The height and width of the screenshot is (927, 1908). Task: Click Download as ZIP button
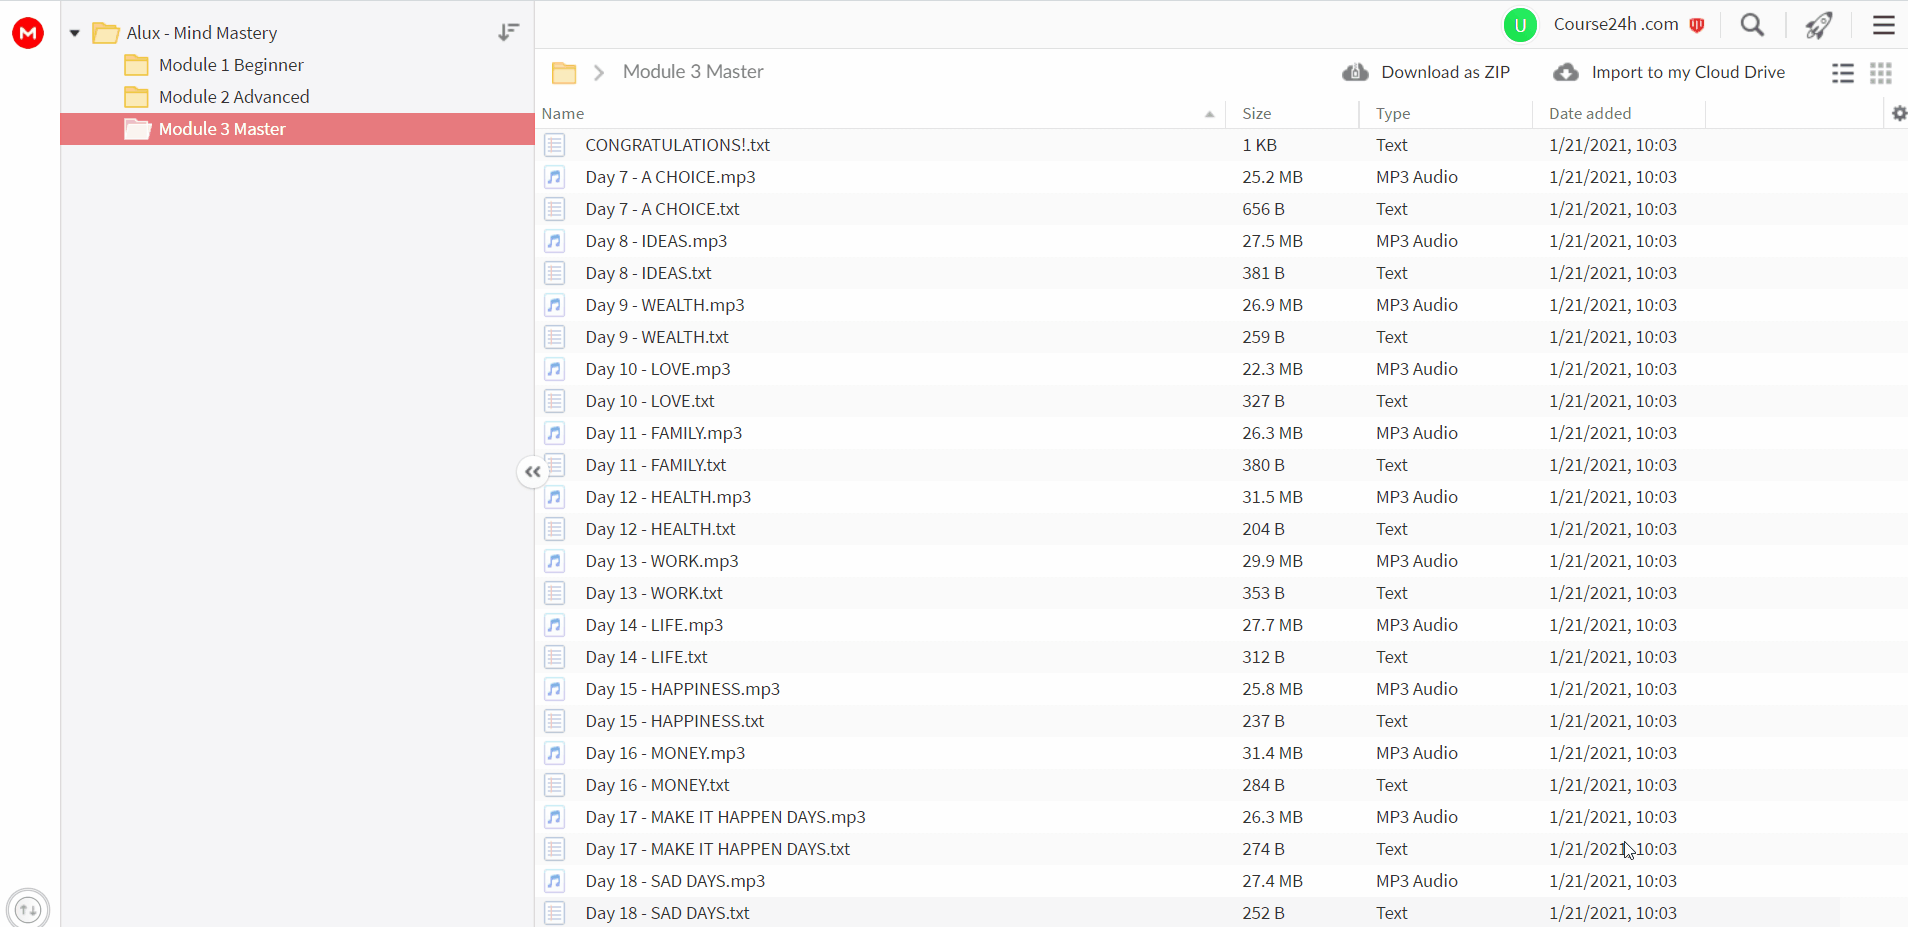point(1426,72)
